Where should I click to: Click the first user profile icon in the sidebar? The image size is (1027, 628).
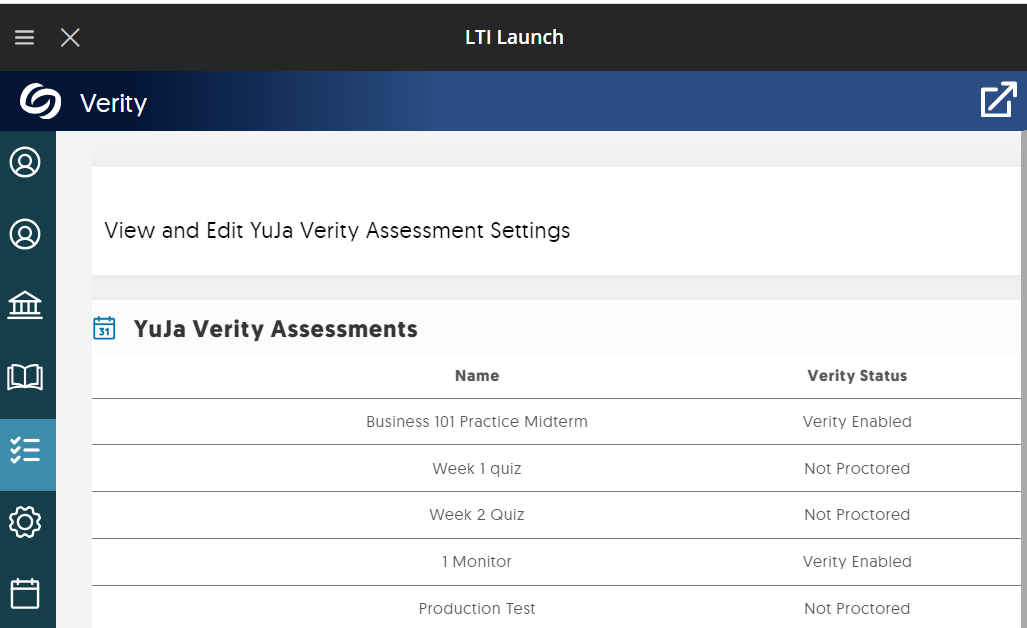[x=25, y=162]
